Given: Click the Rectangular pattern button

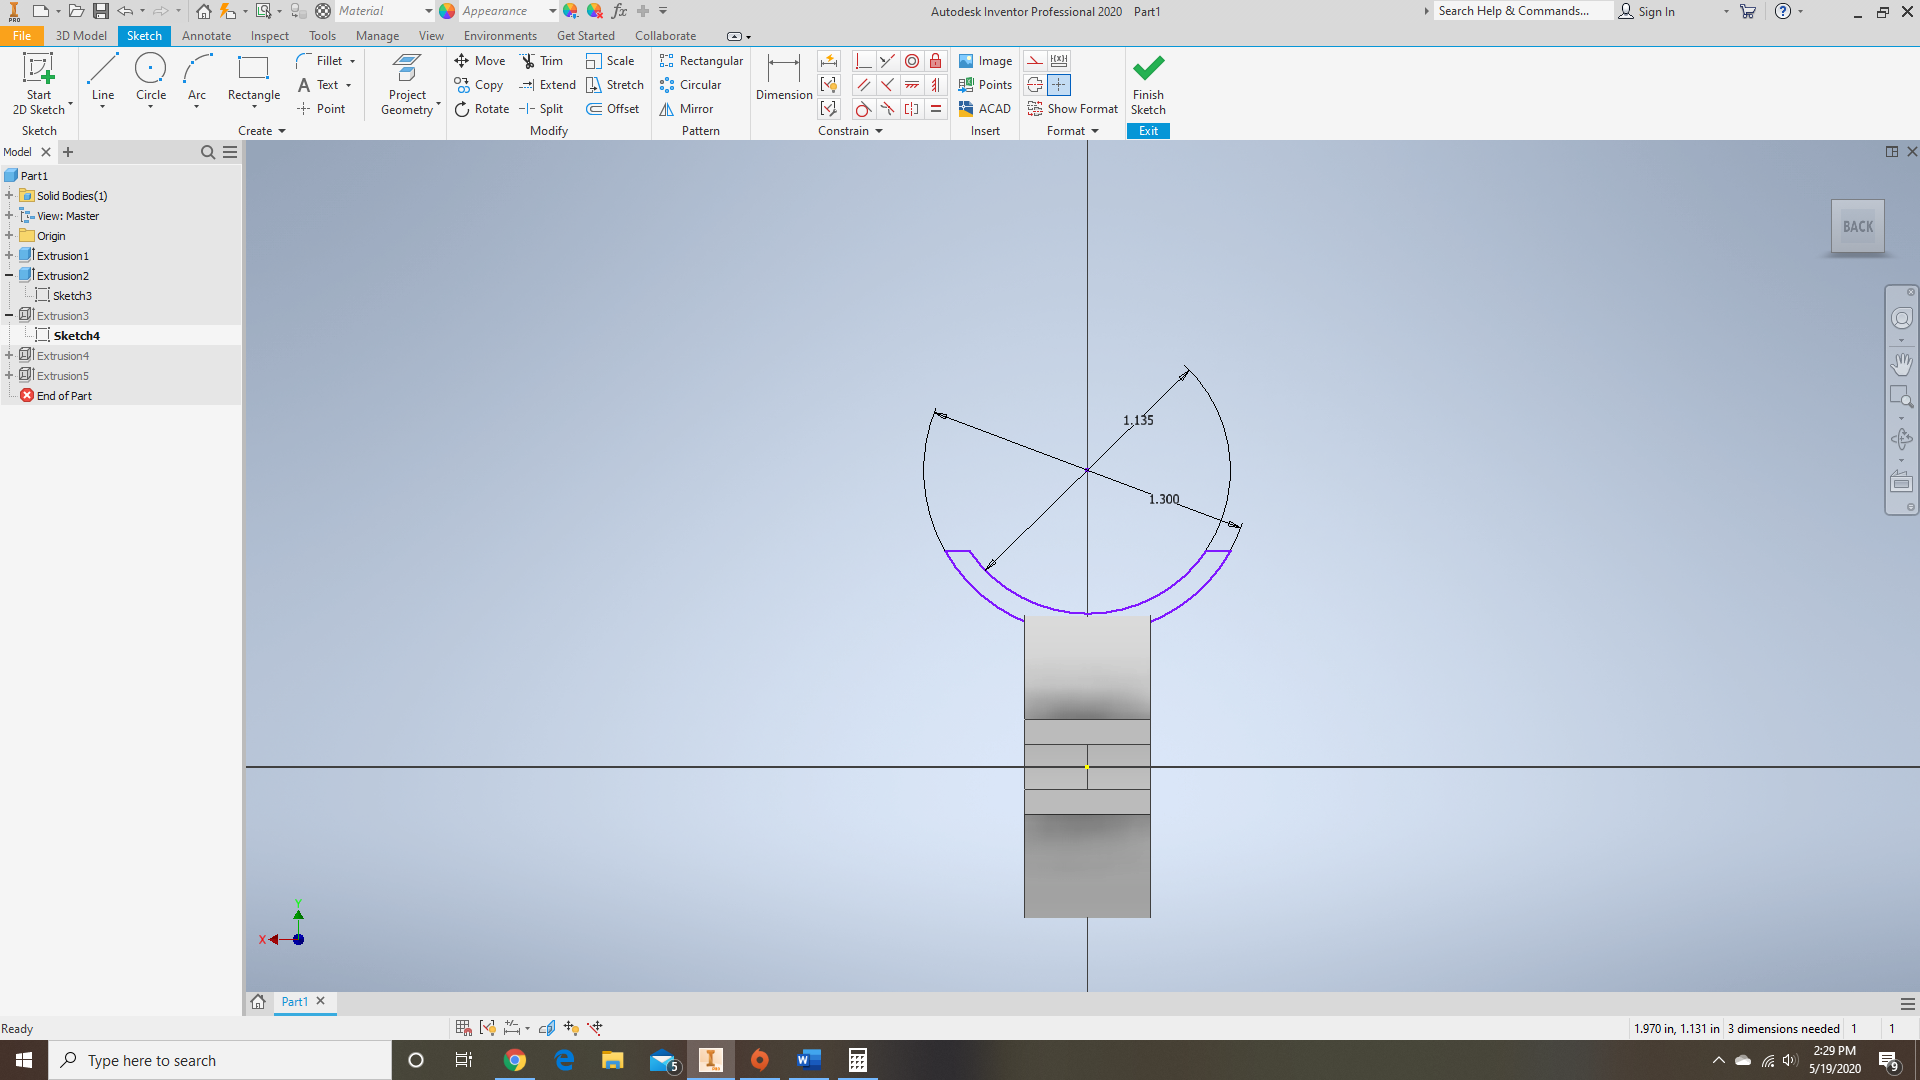Looking at the screenshot, I should point(701,61).
